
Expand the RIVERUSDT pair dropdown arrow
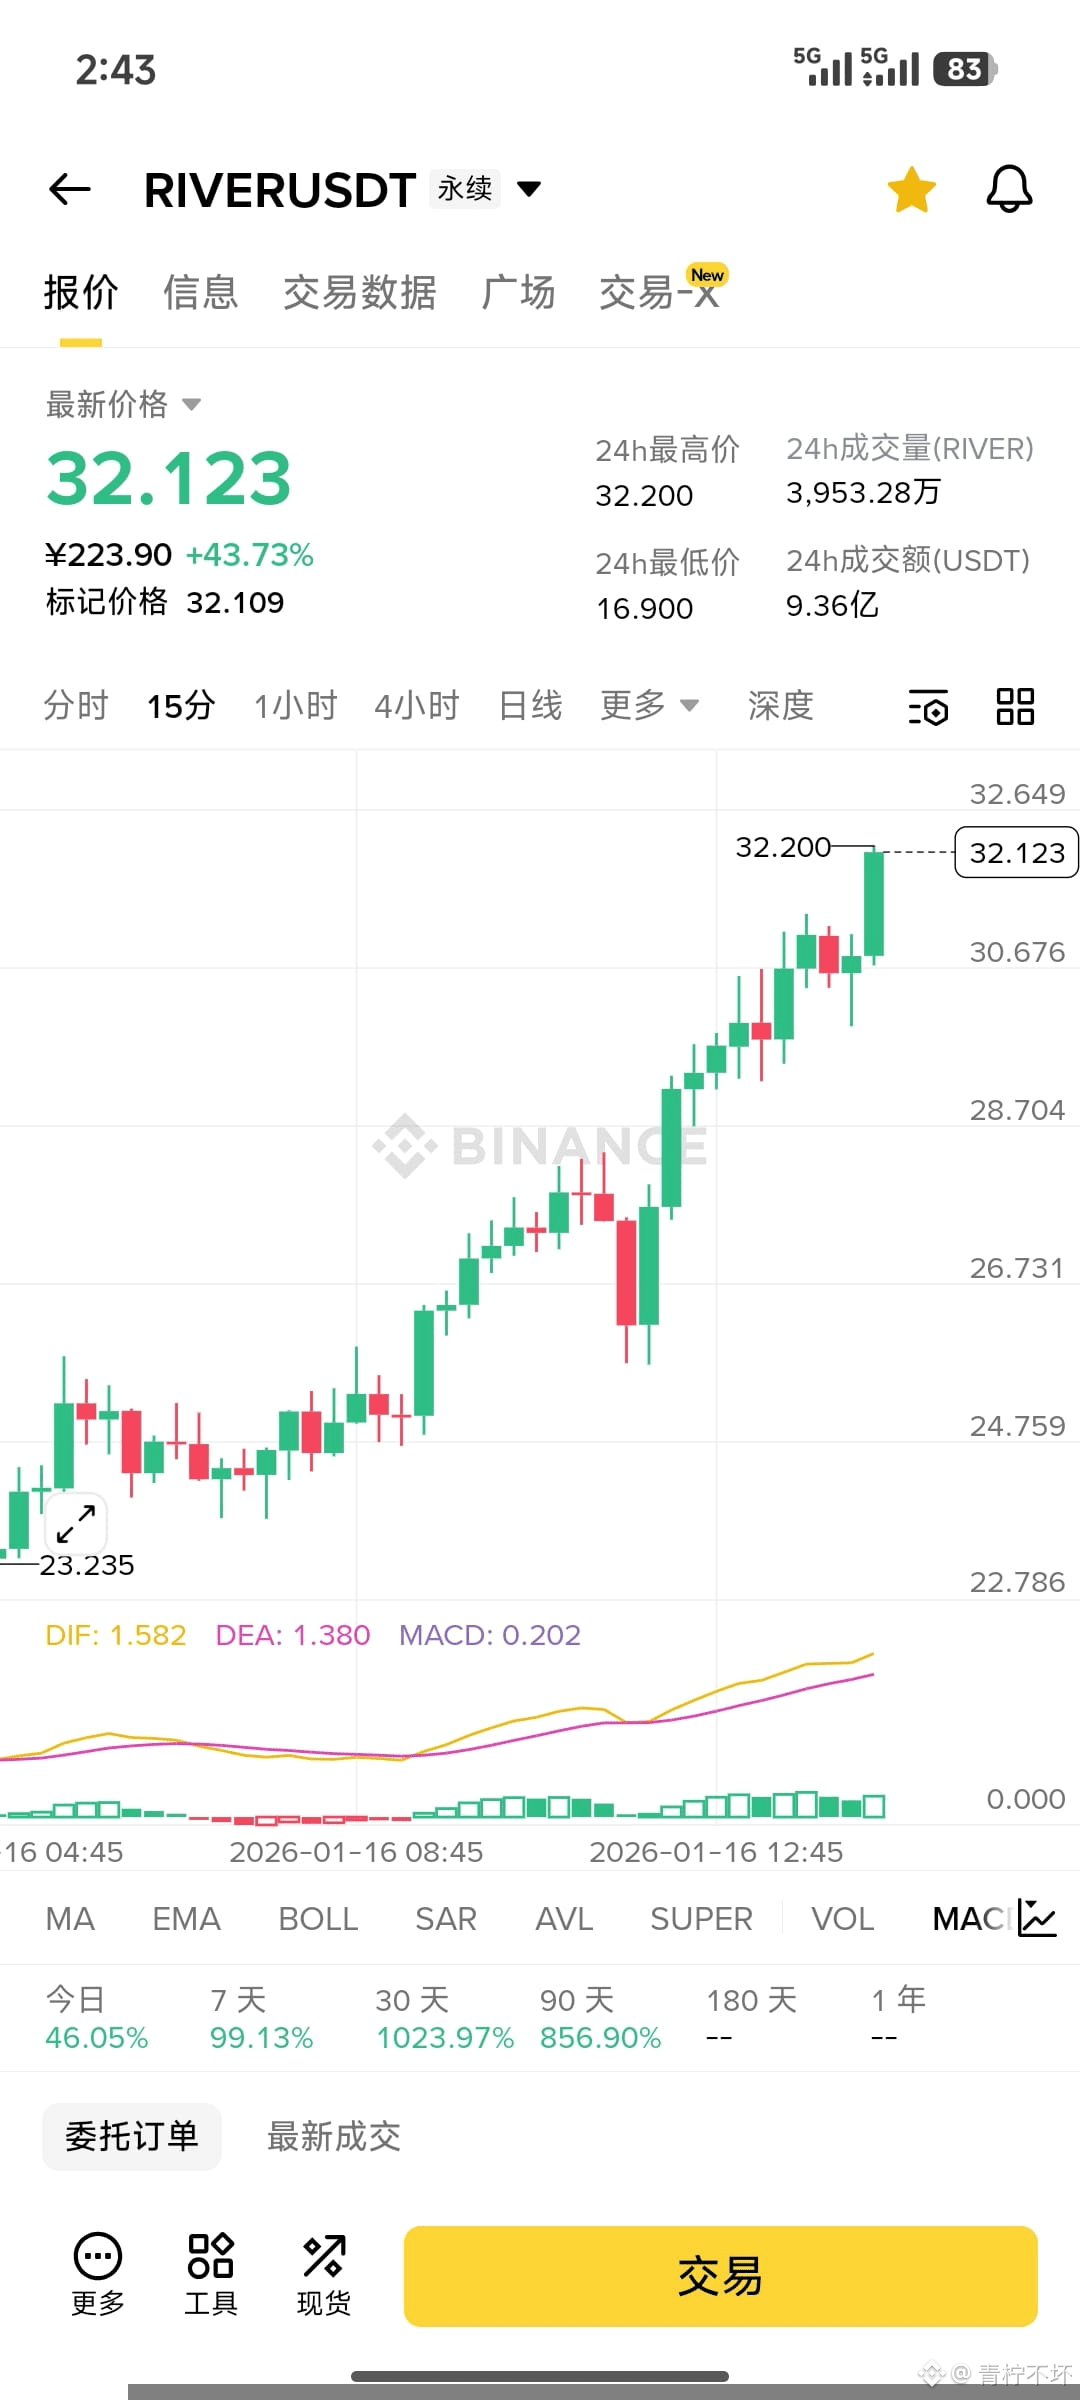click(x=529, y=189)
